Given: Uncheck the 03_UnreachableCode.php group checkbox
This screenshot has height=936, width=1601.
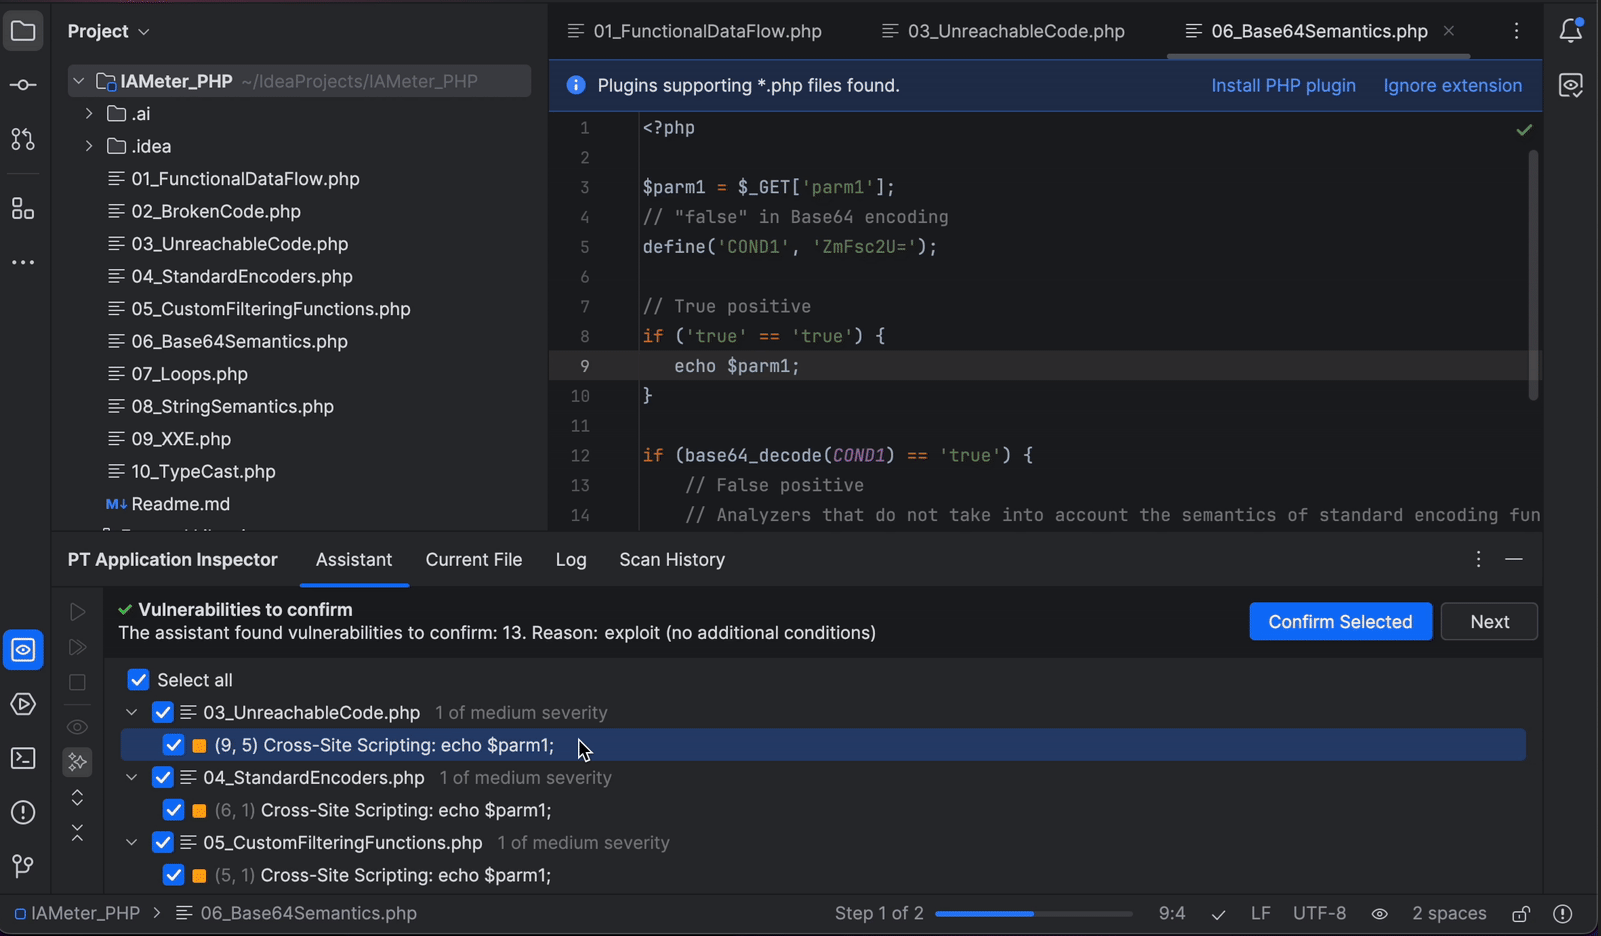Looking at the screenshot, I should tap(162, 713).
